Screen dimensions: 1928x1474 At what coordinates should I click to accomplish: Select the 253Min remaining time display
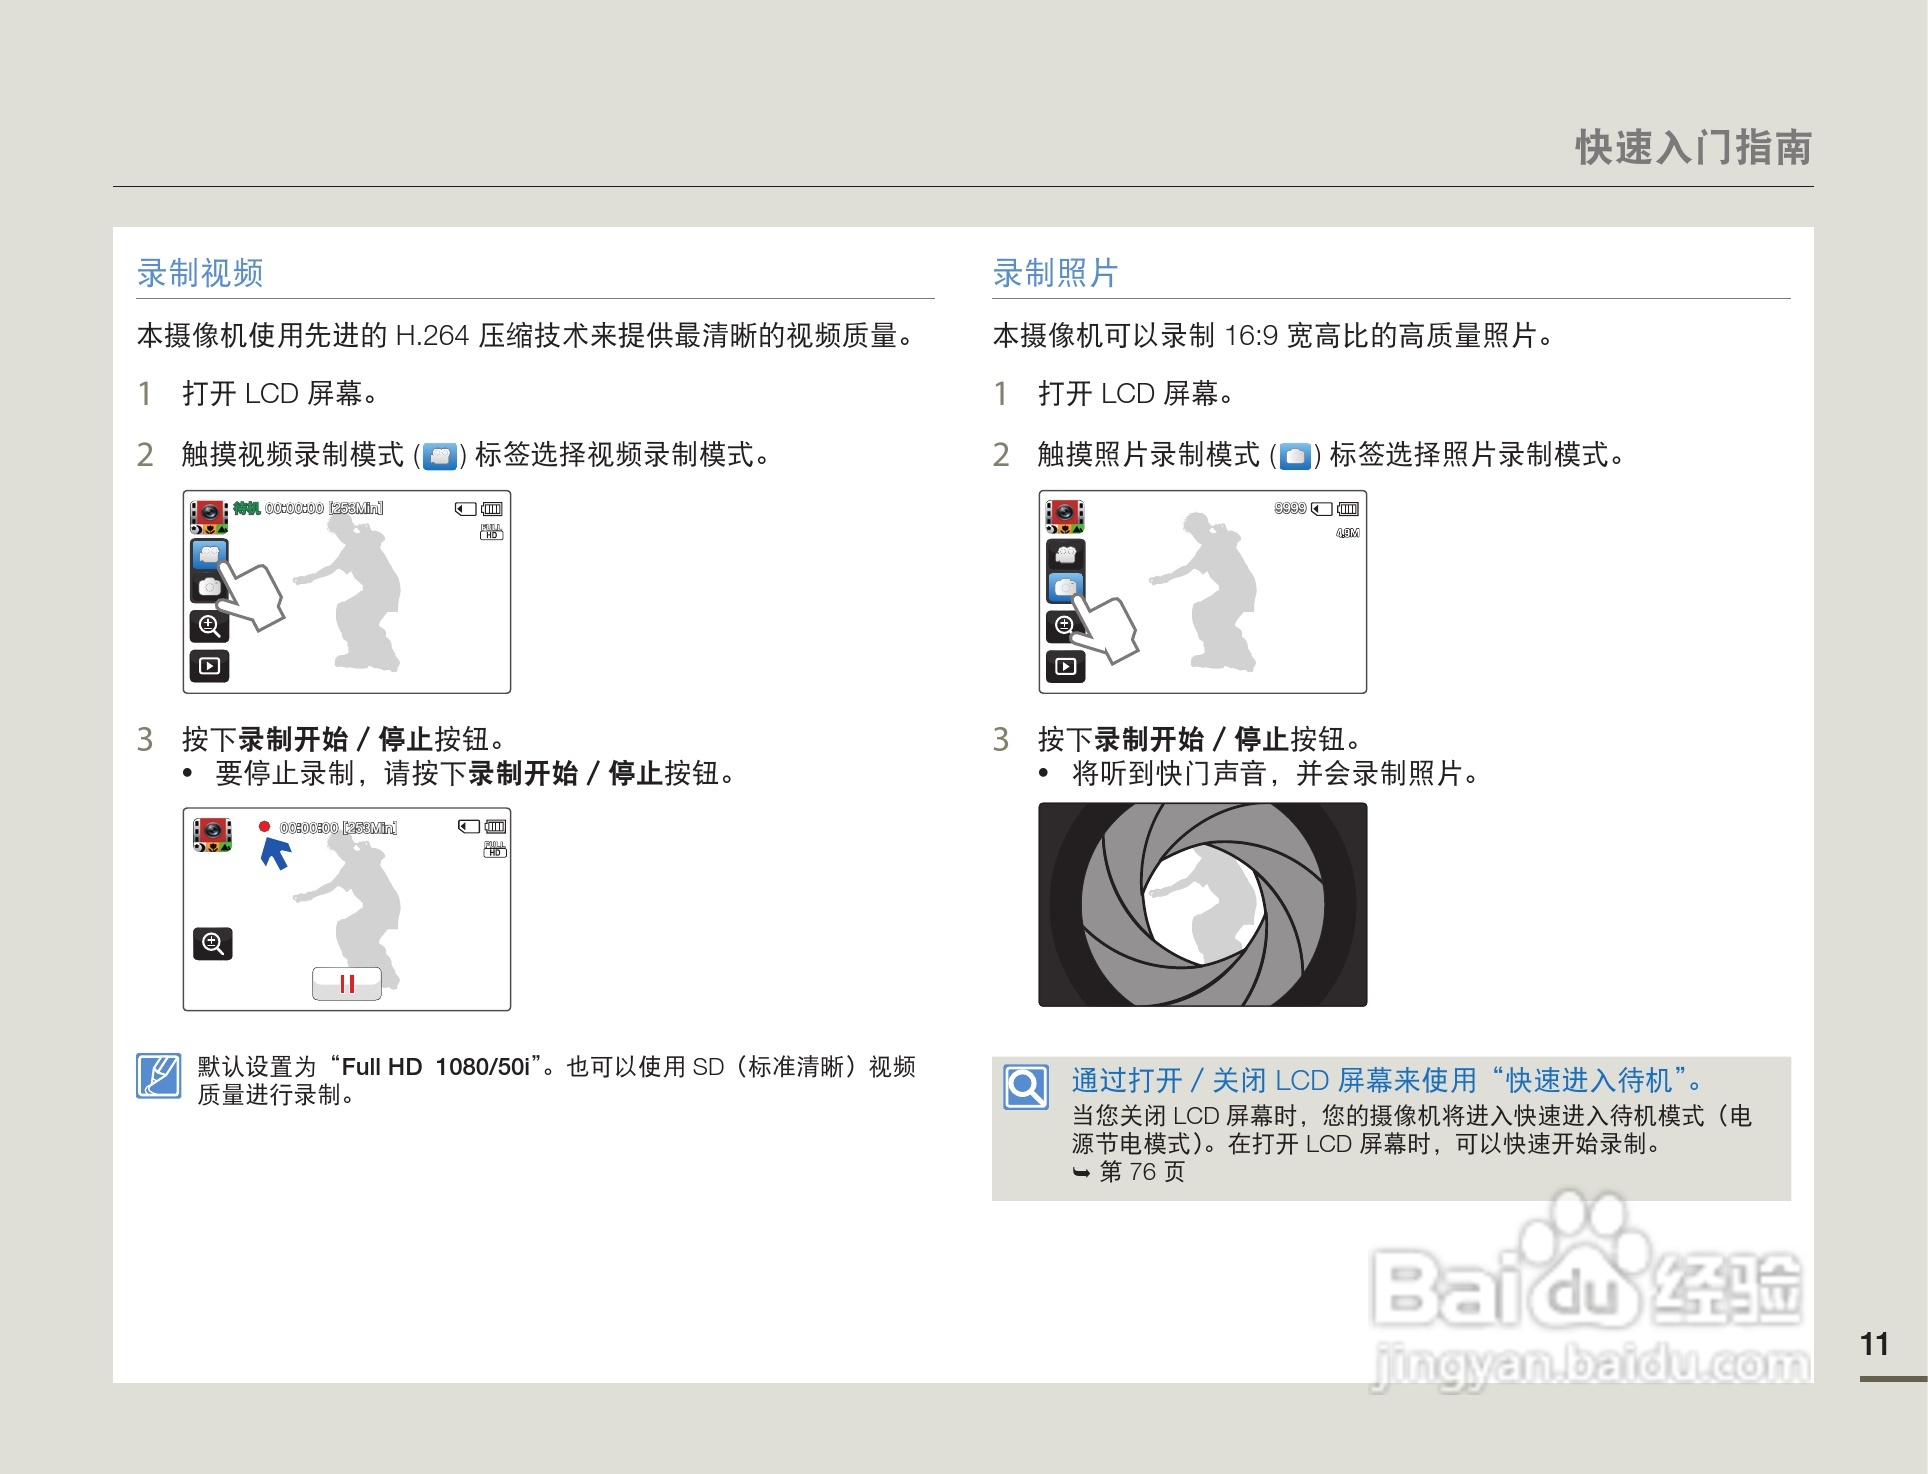click(x=356, y=507)
